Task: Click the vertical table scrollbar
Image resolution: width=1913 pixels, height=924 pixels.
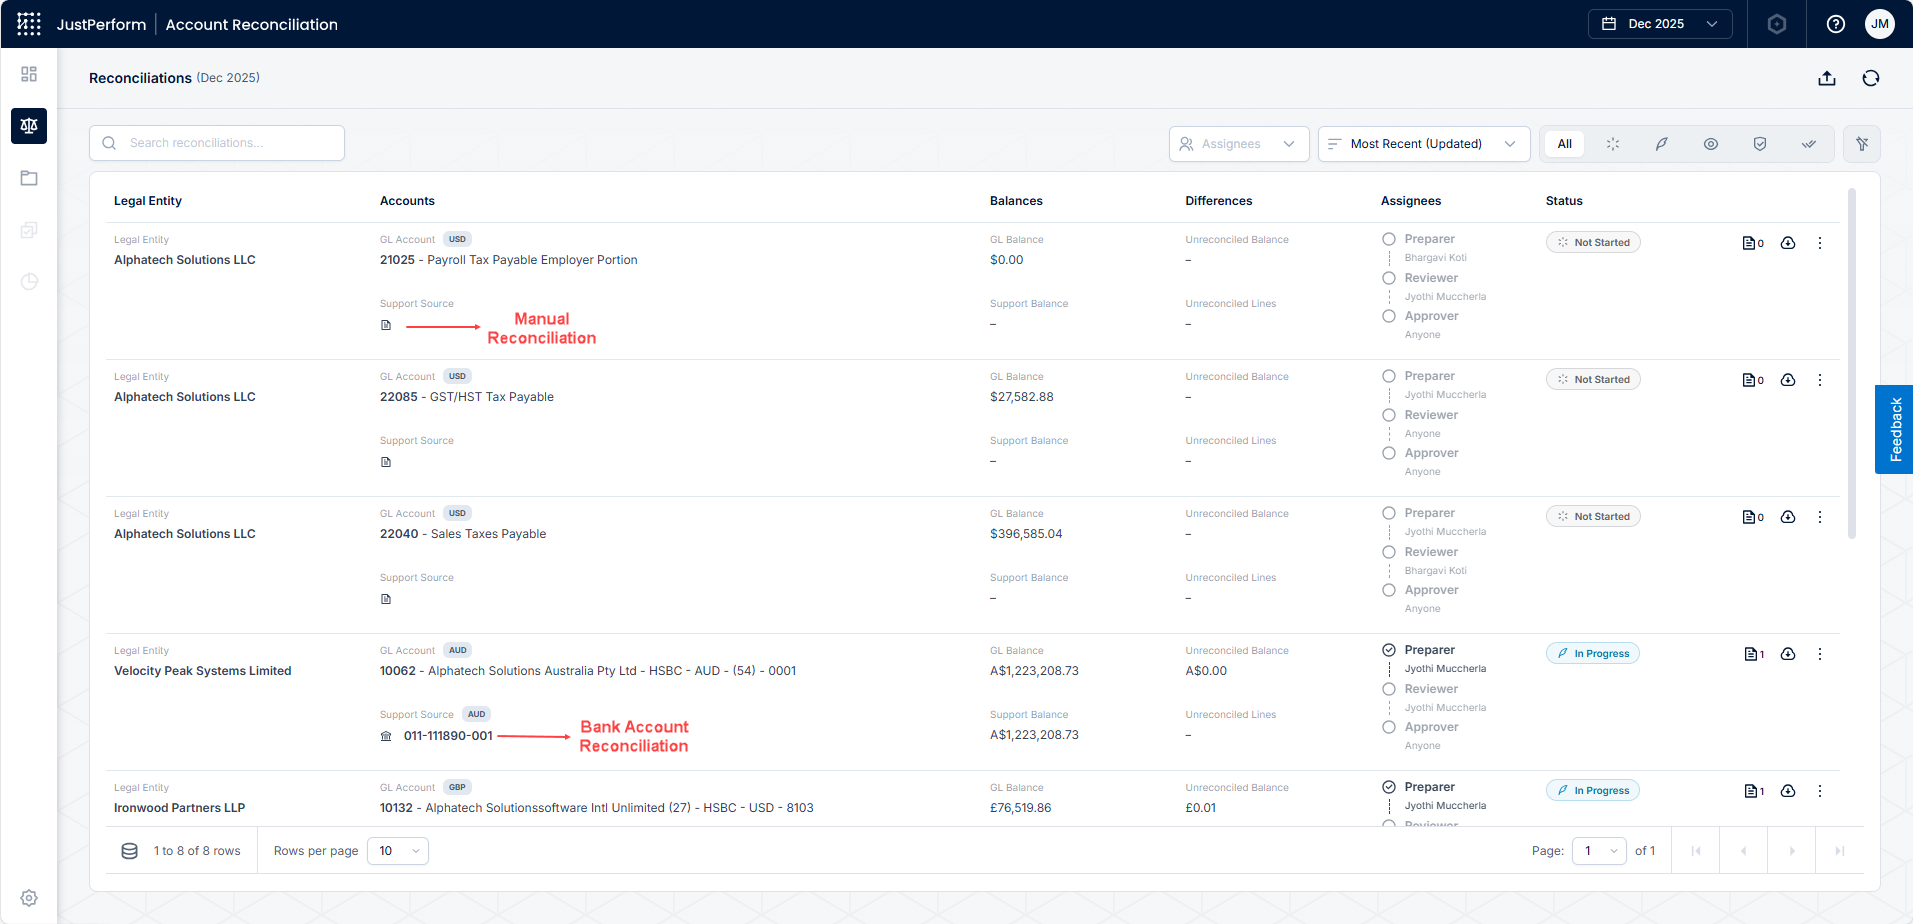Action: pos(1852,364)
